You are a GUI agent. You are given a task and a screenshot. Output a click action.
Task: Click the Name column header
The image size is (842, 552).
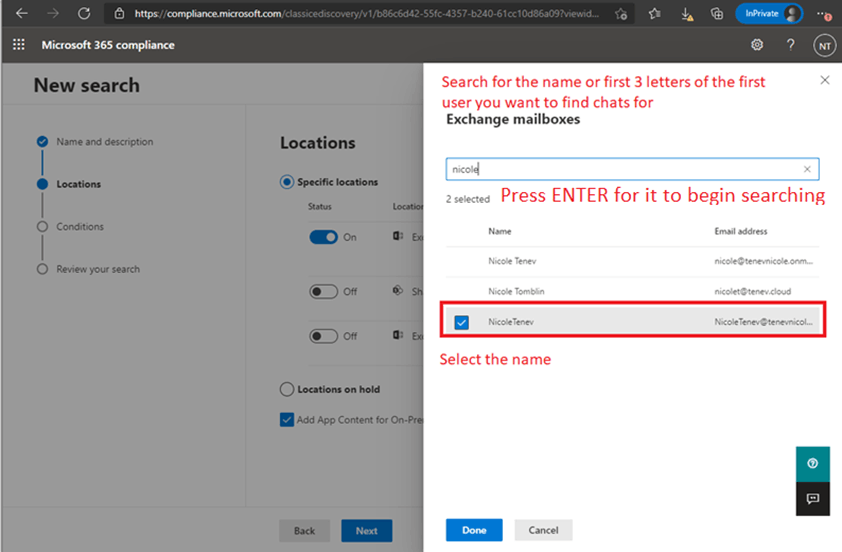(499, 231)
